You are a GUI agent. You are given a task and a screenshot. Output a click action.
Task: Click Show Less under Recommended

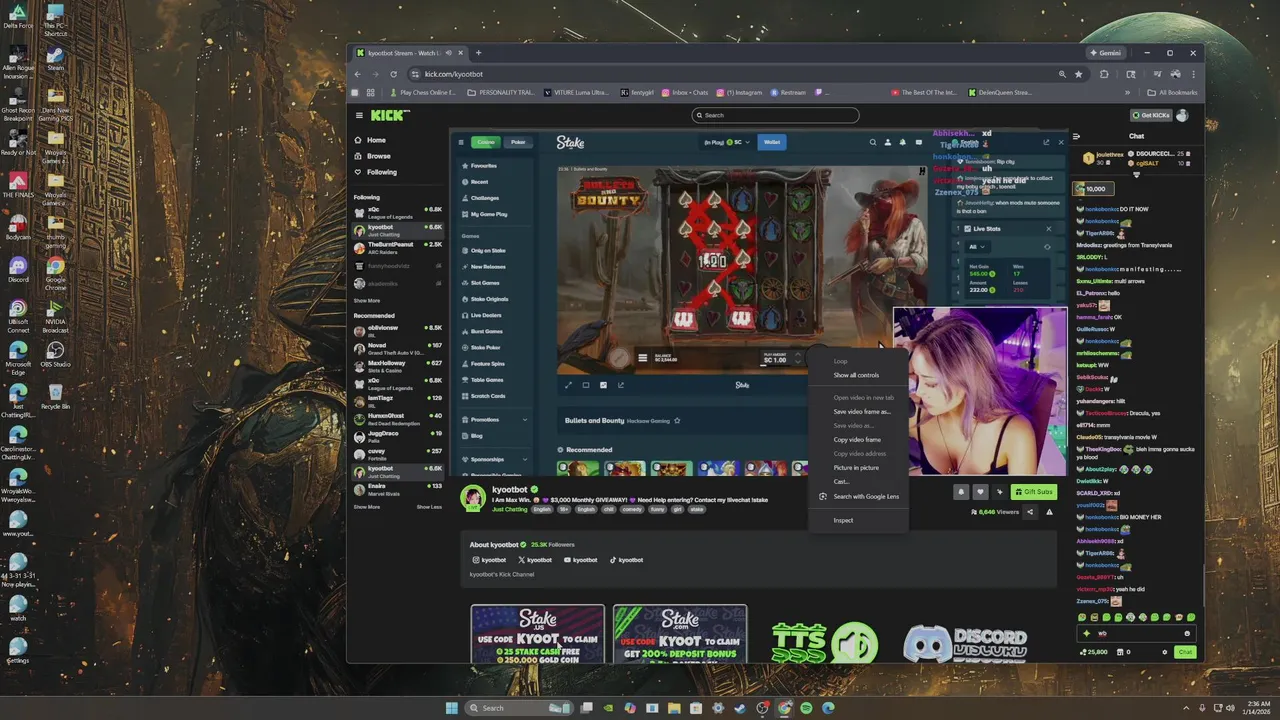[429, 507]
